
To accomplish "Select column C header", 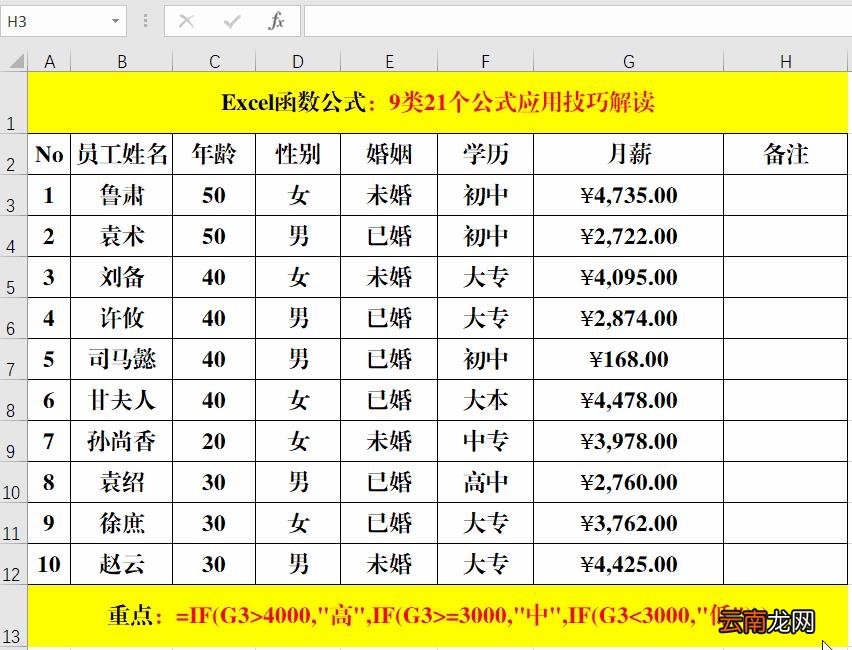I will coord(214,61).
